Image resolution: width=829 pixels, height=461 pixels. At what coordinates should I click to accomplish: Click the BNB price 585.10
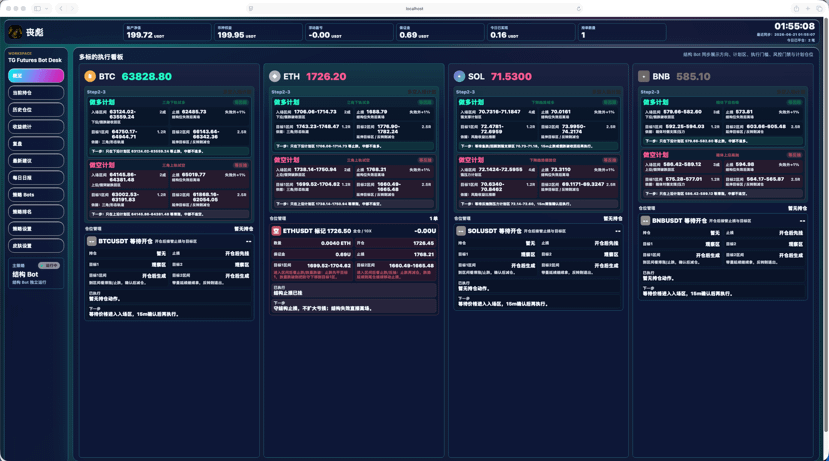(693, 77)
